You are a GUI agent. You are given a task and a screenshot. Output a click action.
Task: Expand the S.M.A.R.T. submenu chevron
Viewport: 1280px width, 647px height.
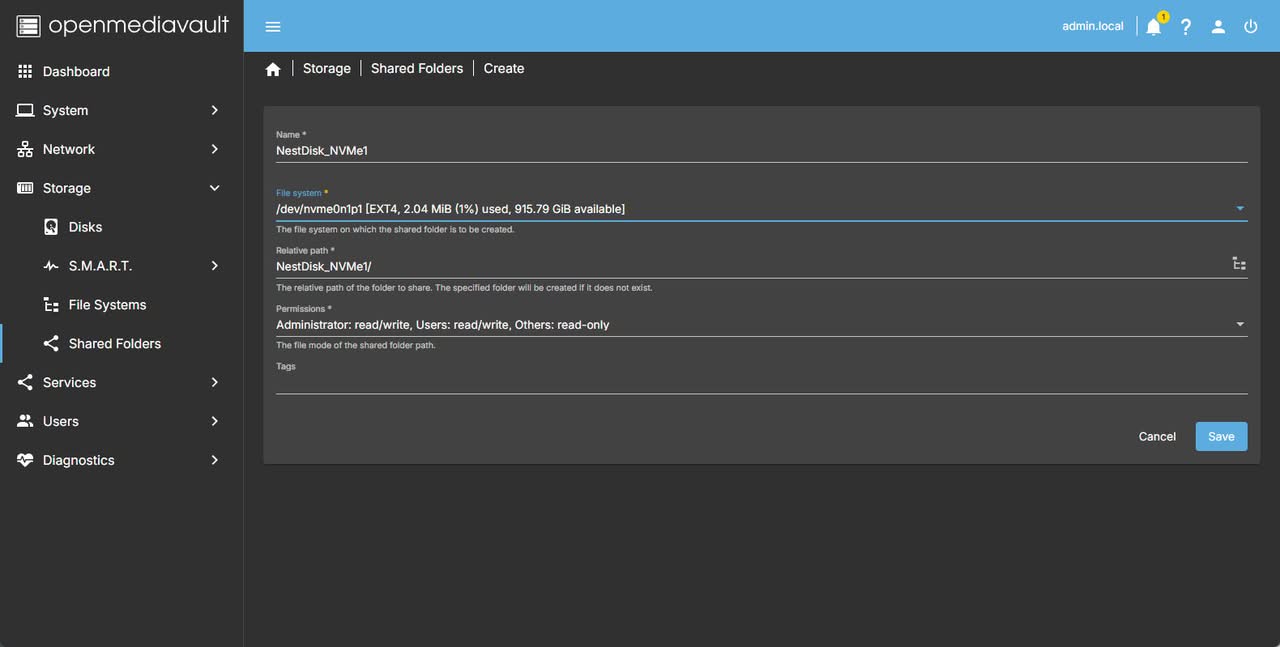tap(214, 266)
